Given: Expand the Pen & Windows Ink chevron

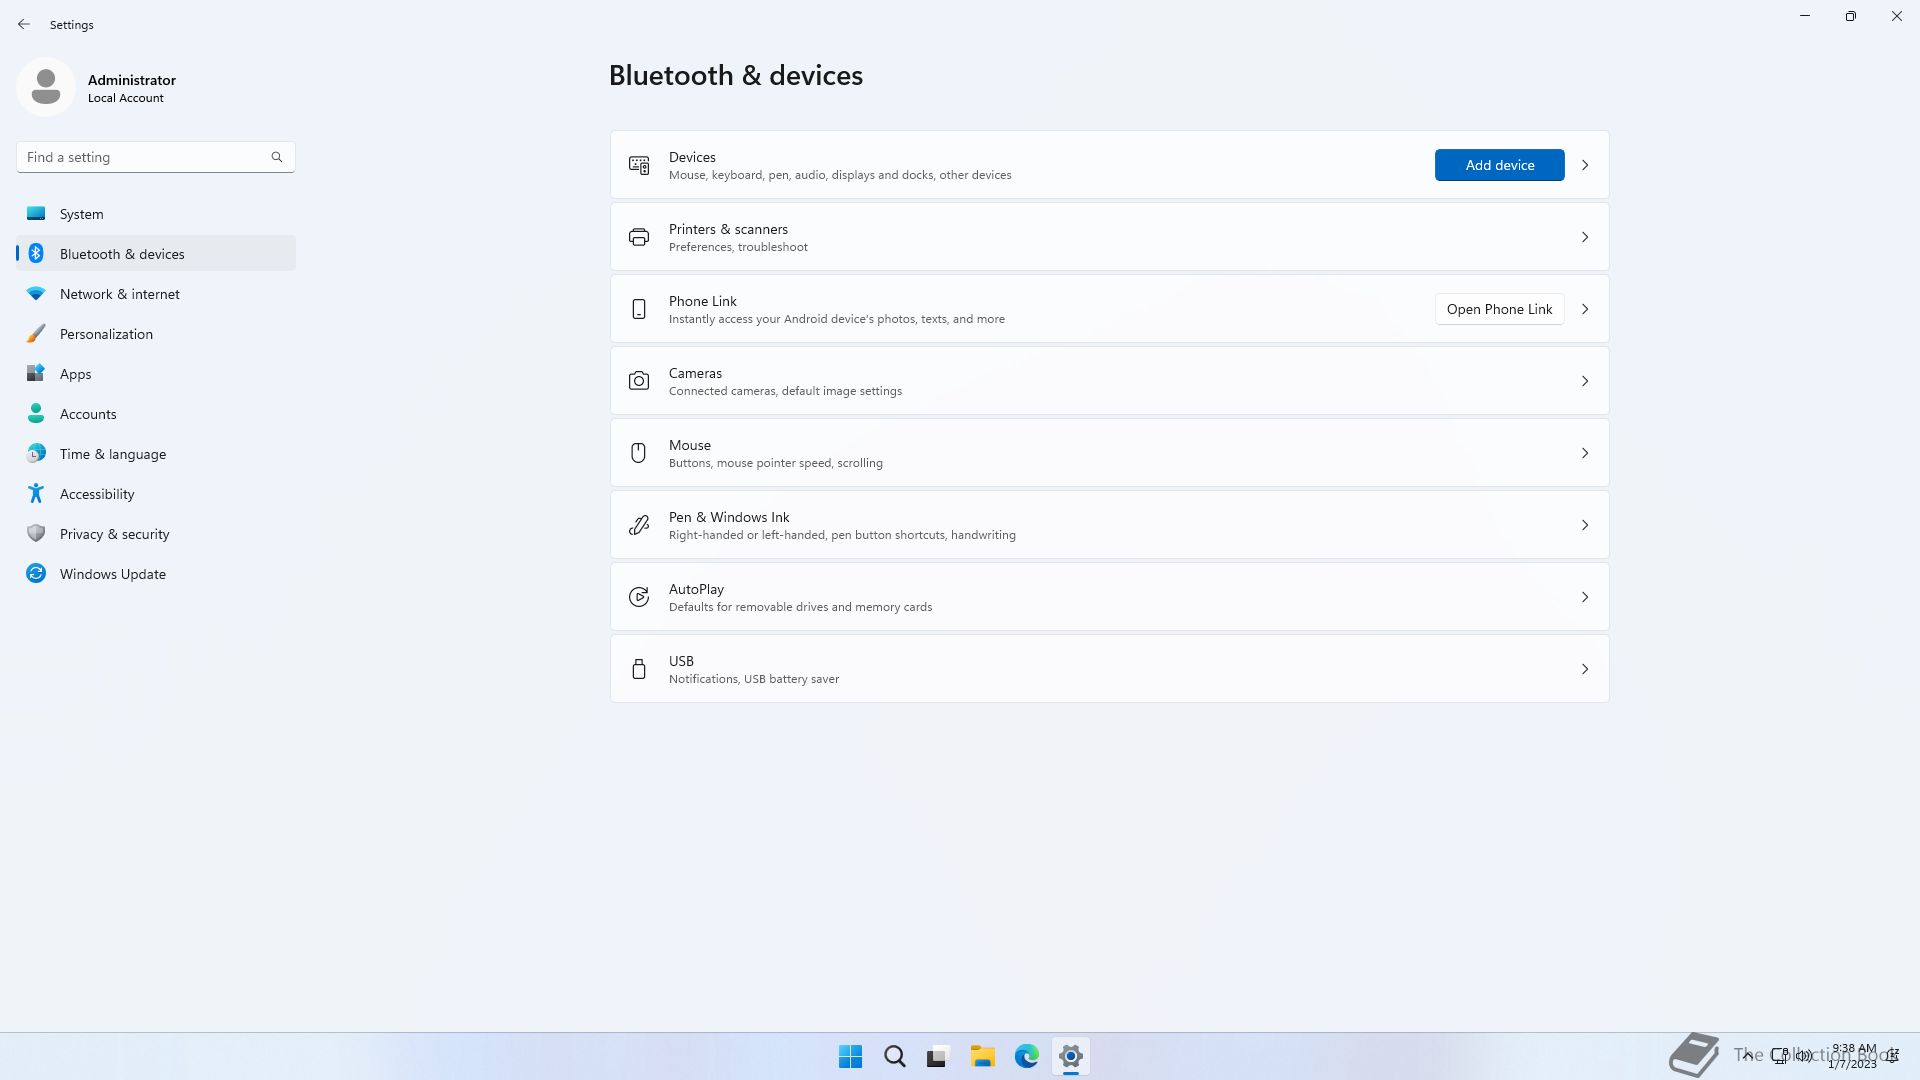Looking at the screenshot, I should click(1585, 525).
